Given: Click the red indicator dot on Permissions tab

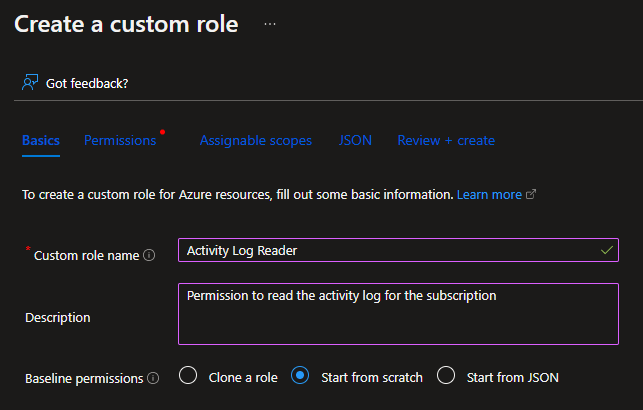Looking at the screenshot, I should click(x=162, y=132).
